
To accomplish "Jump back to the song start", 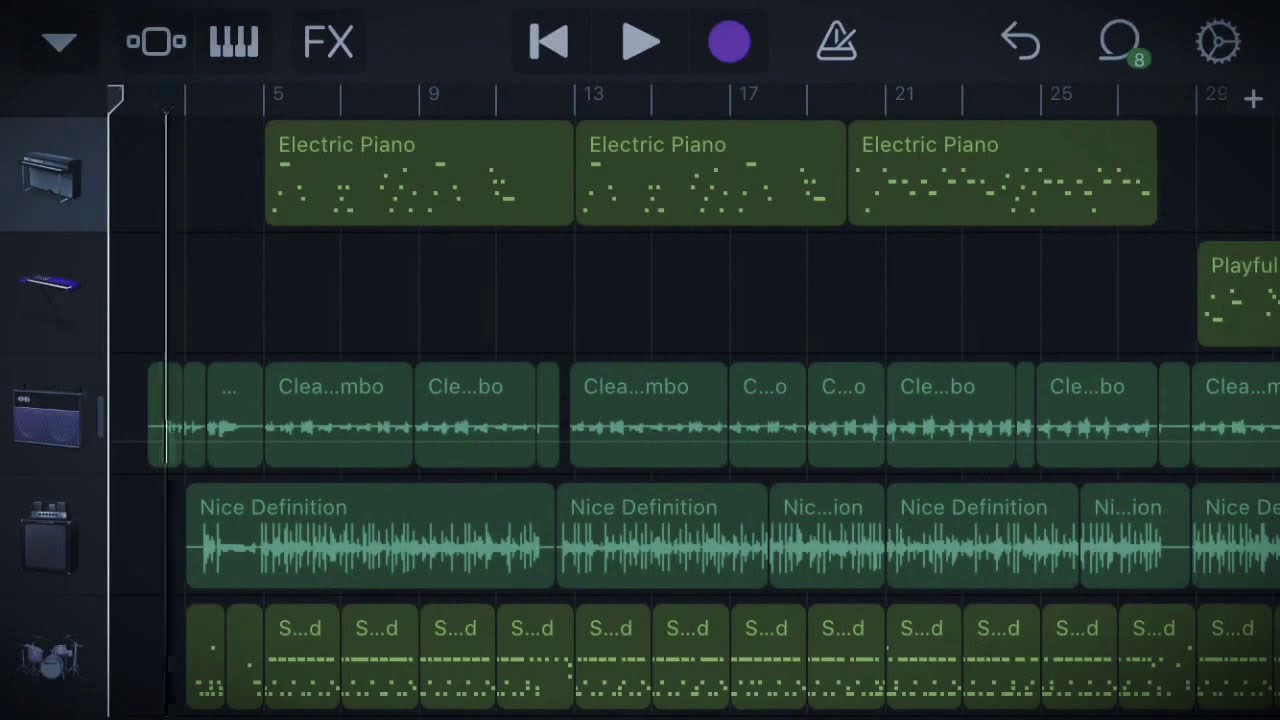I will [549, 42].
